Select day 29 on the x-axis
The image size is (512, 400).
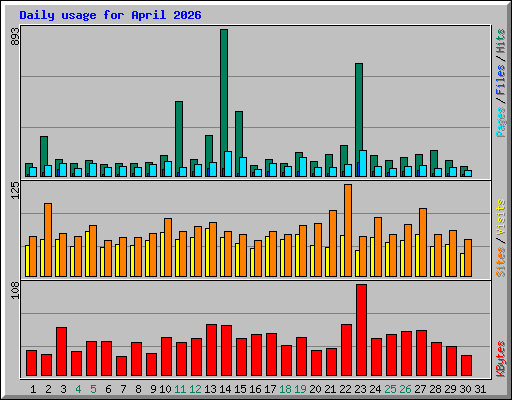[450, 389]
